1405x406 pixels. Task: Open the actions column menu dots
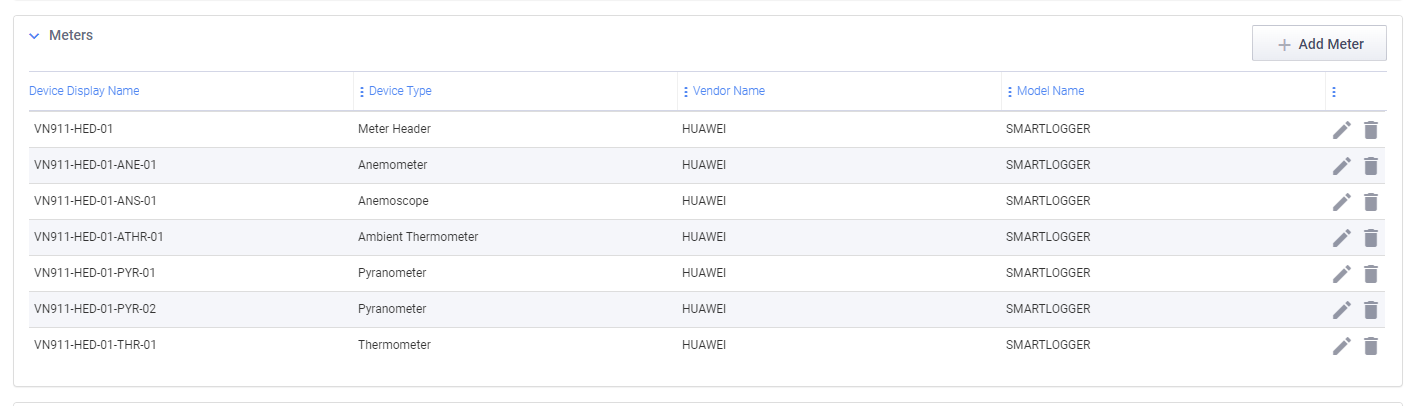(1334, 92)
